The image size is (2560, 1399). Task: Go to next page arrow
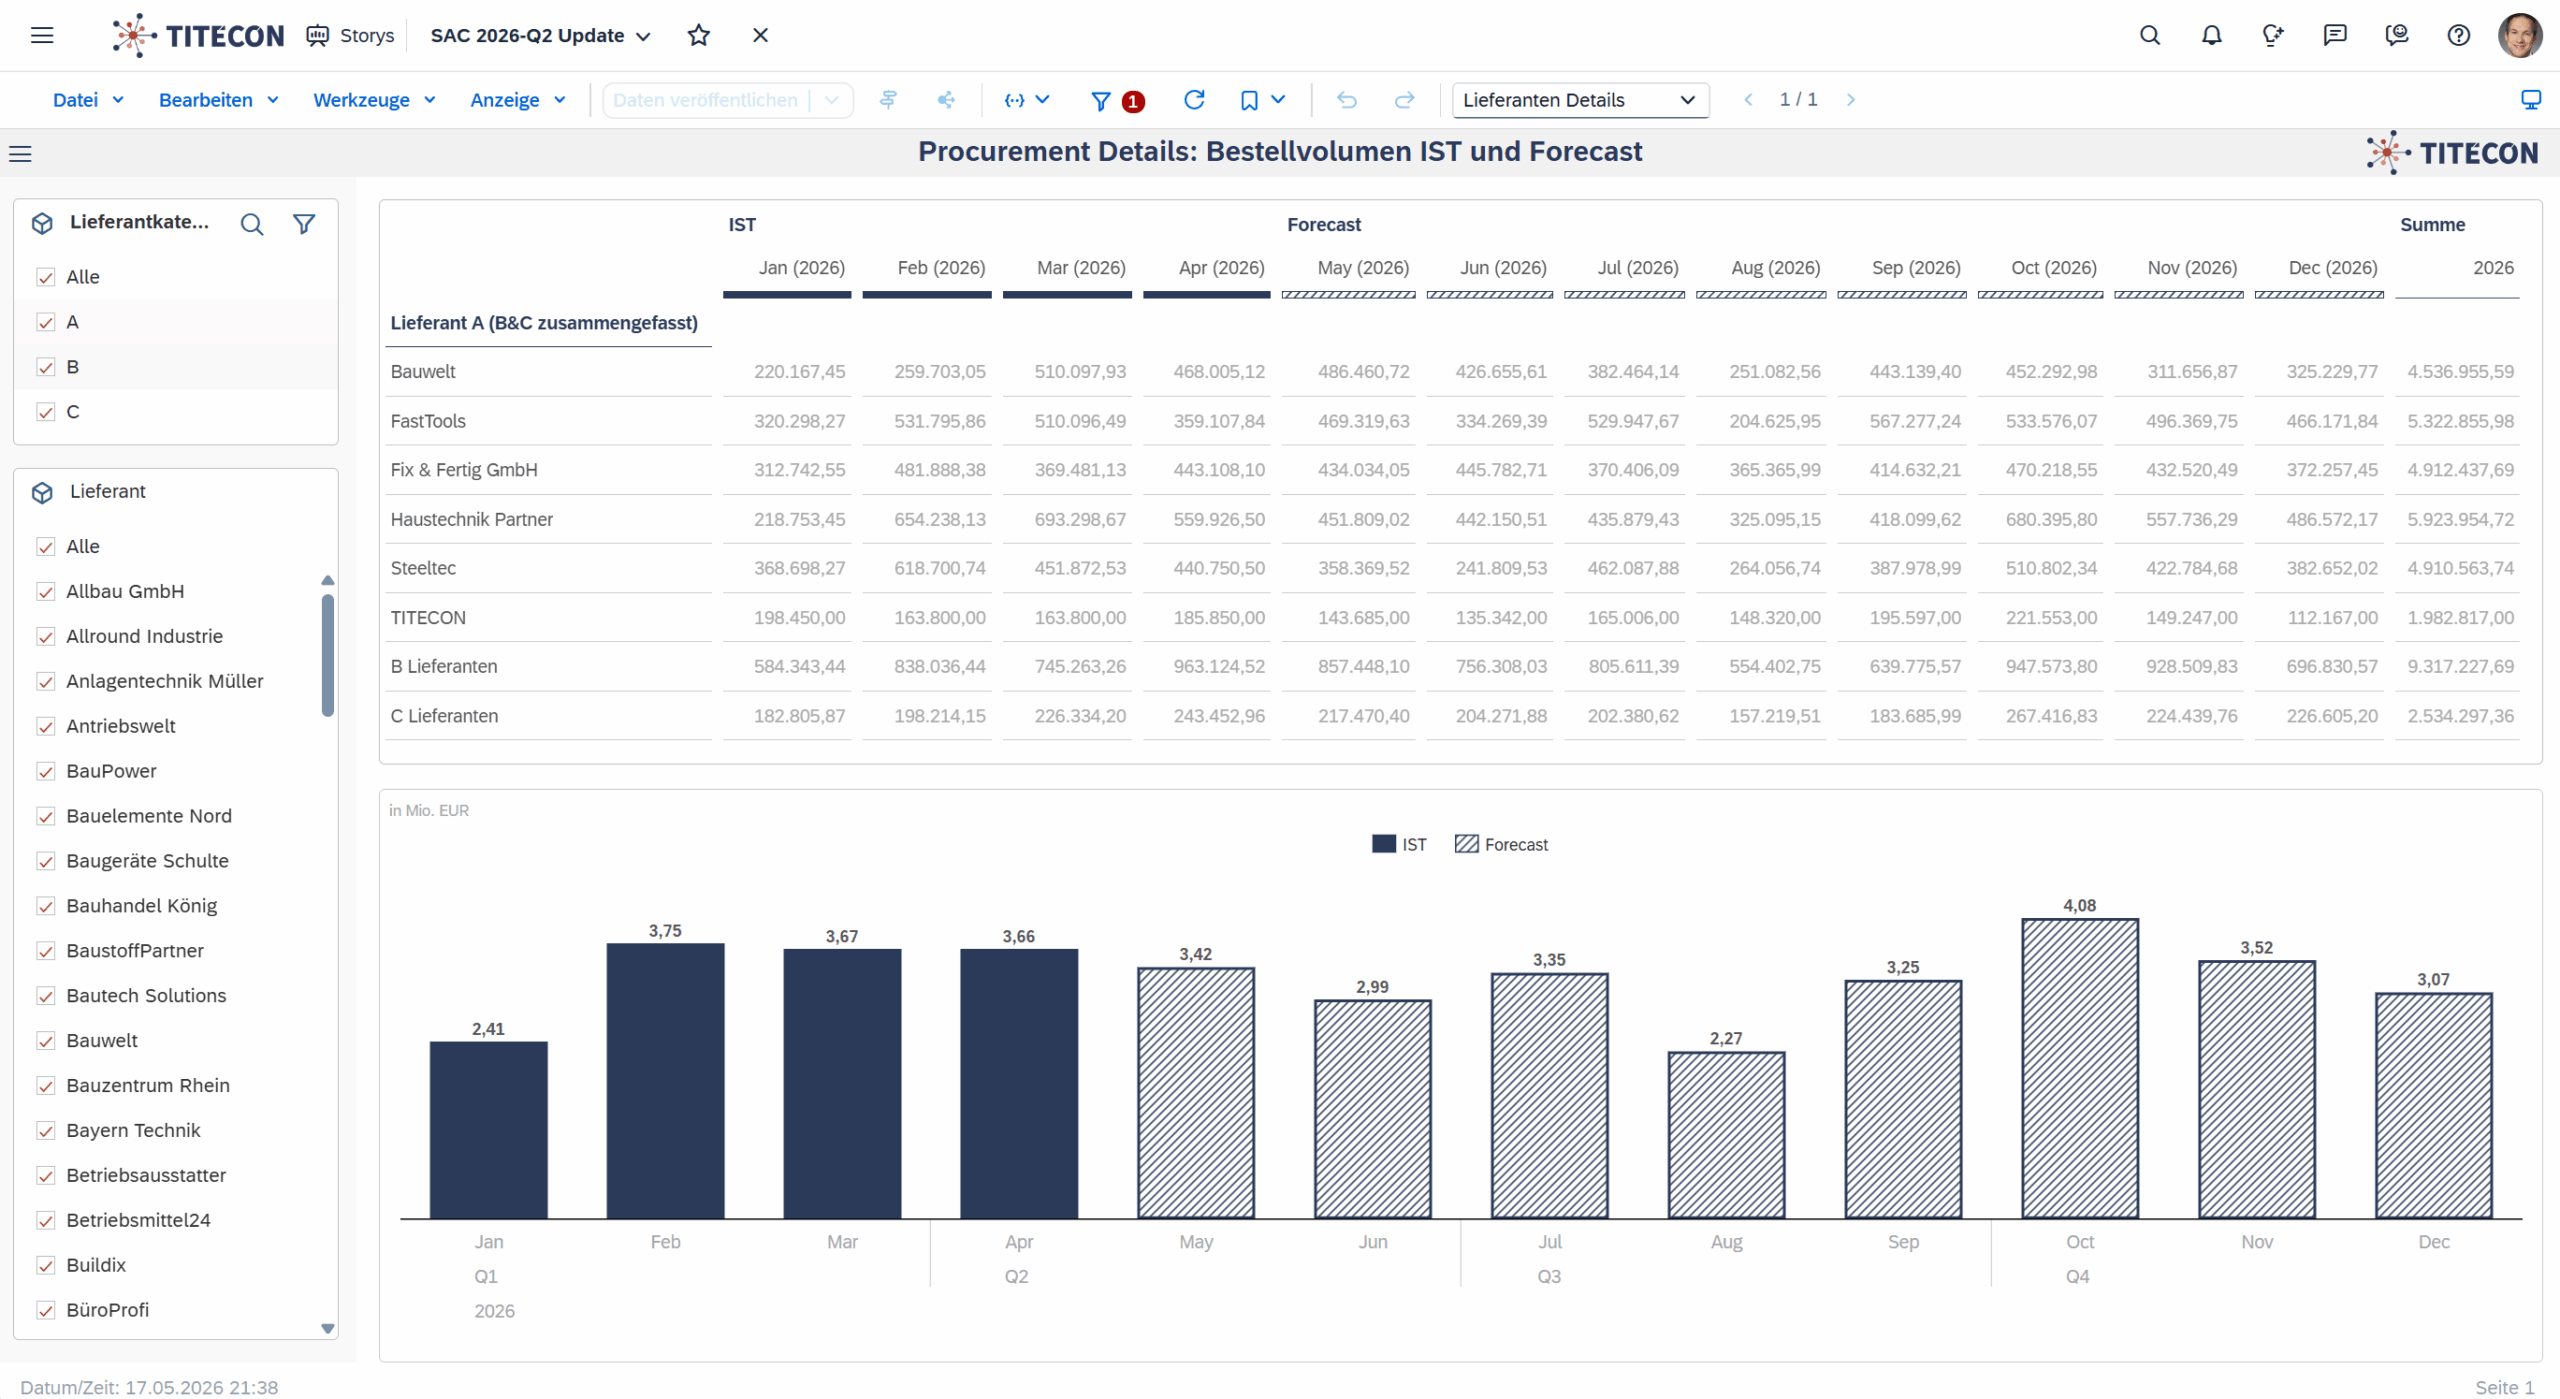(x=1851, y=100)
